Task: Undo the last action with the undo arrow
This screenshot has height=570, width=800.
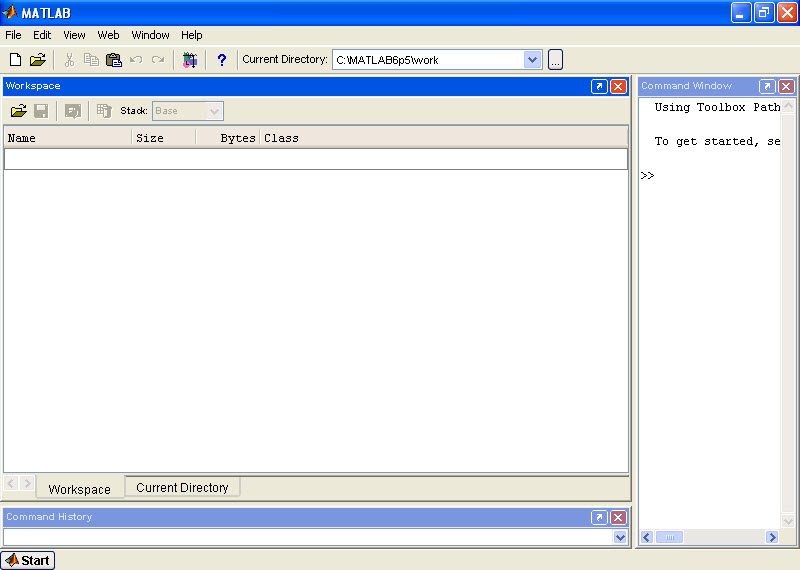Action: (136, 60)
